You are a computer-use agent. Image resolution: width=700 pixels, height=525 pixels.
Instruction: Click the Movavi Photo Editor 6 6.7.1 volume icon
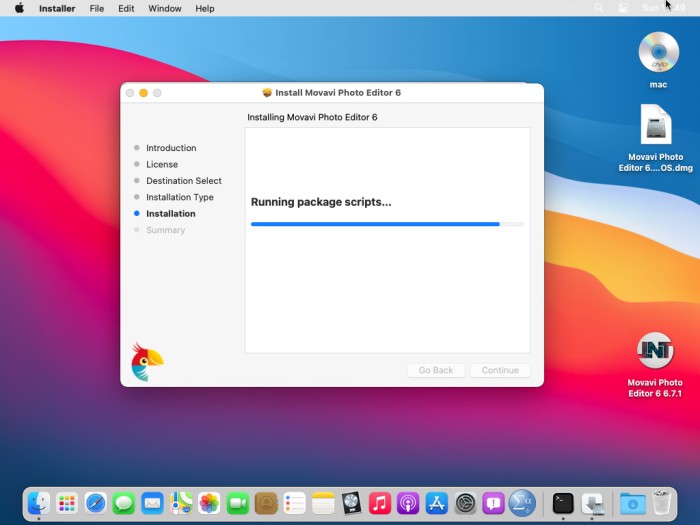(x=655, y=350)
